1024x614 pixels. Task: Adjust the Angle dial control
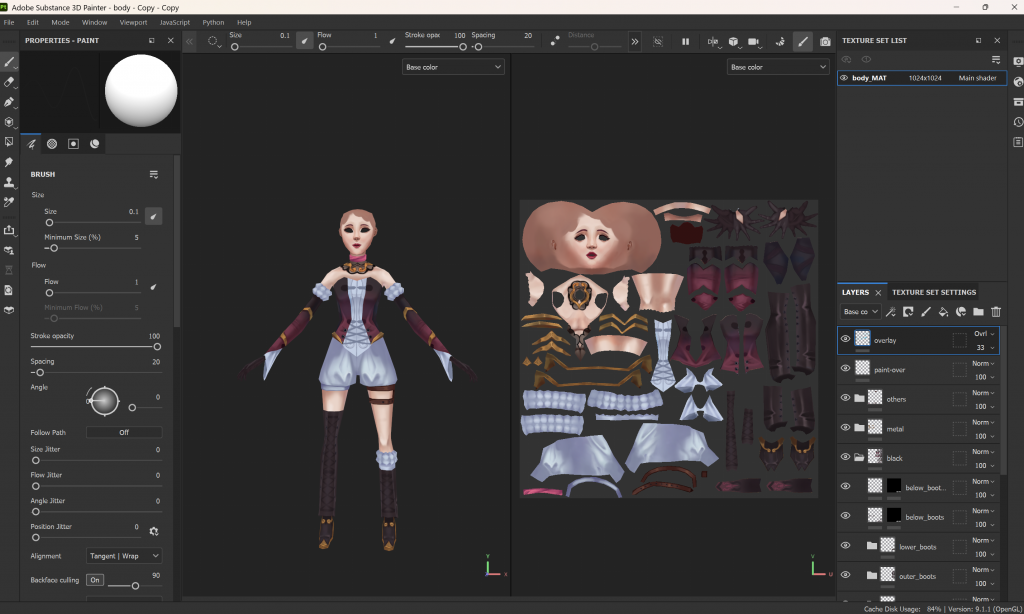click(104, 401)
